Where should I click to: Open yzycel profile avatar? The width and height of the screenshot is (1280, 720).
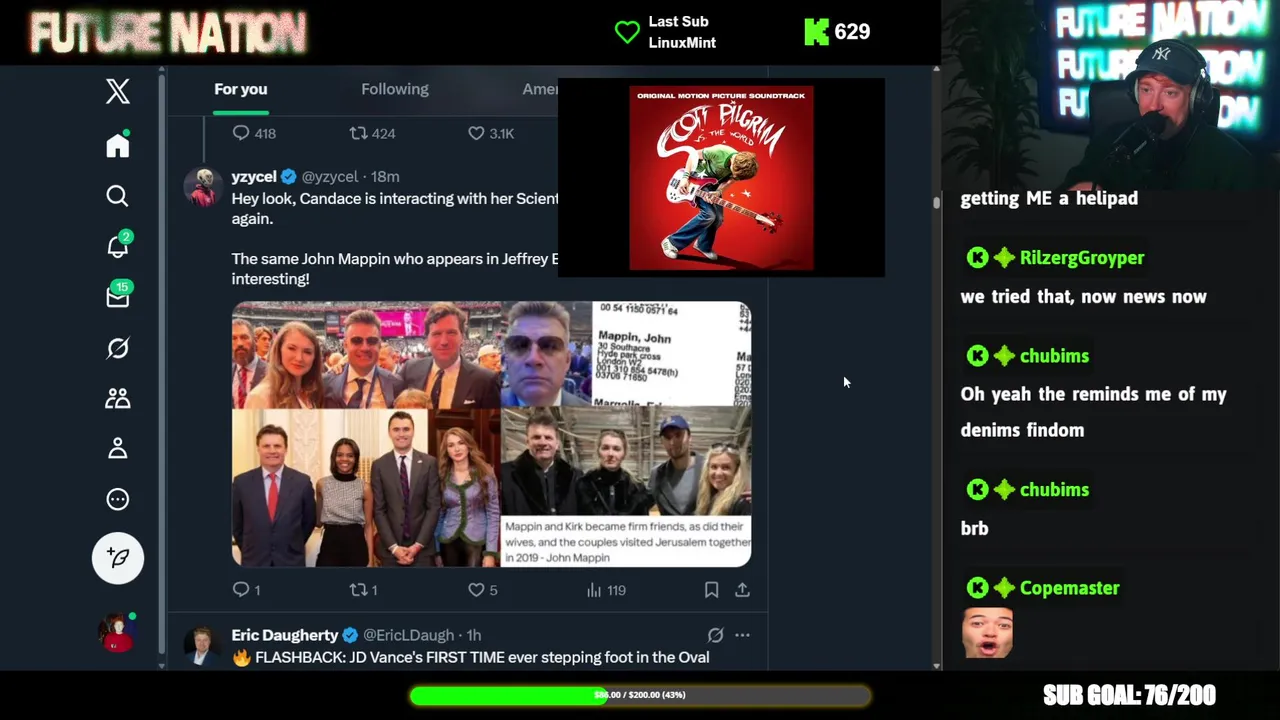click(203, 187)
